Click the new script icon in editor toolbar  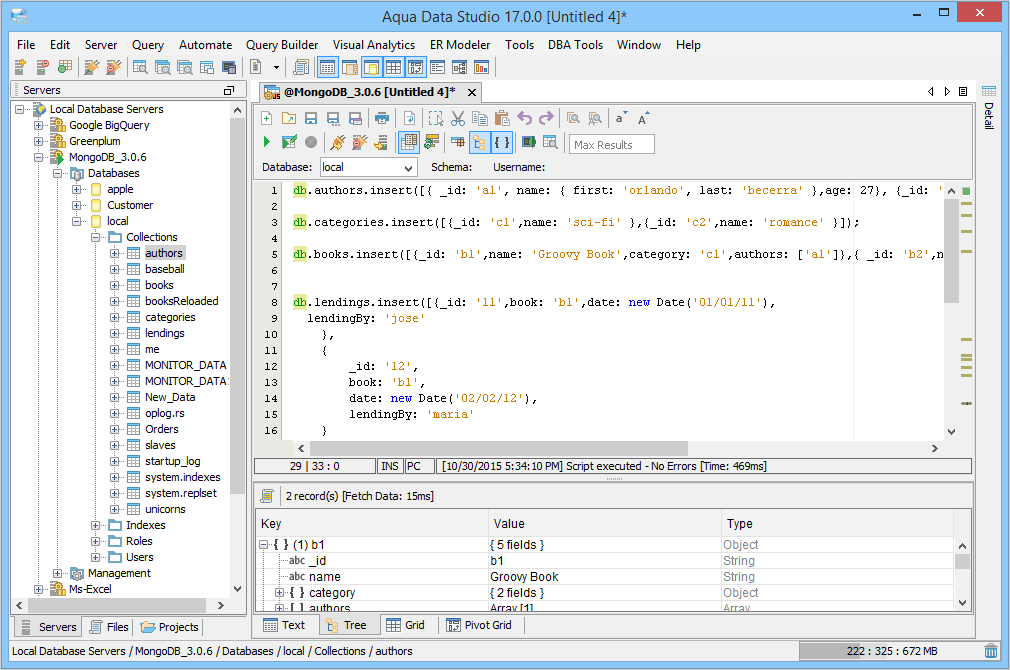click(x=267, y=119)
